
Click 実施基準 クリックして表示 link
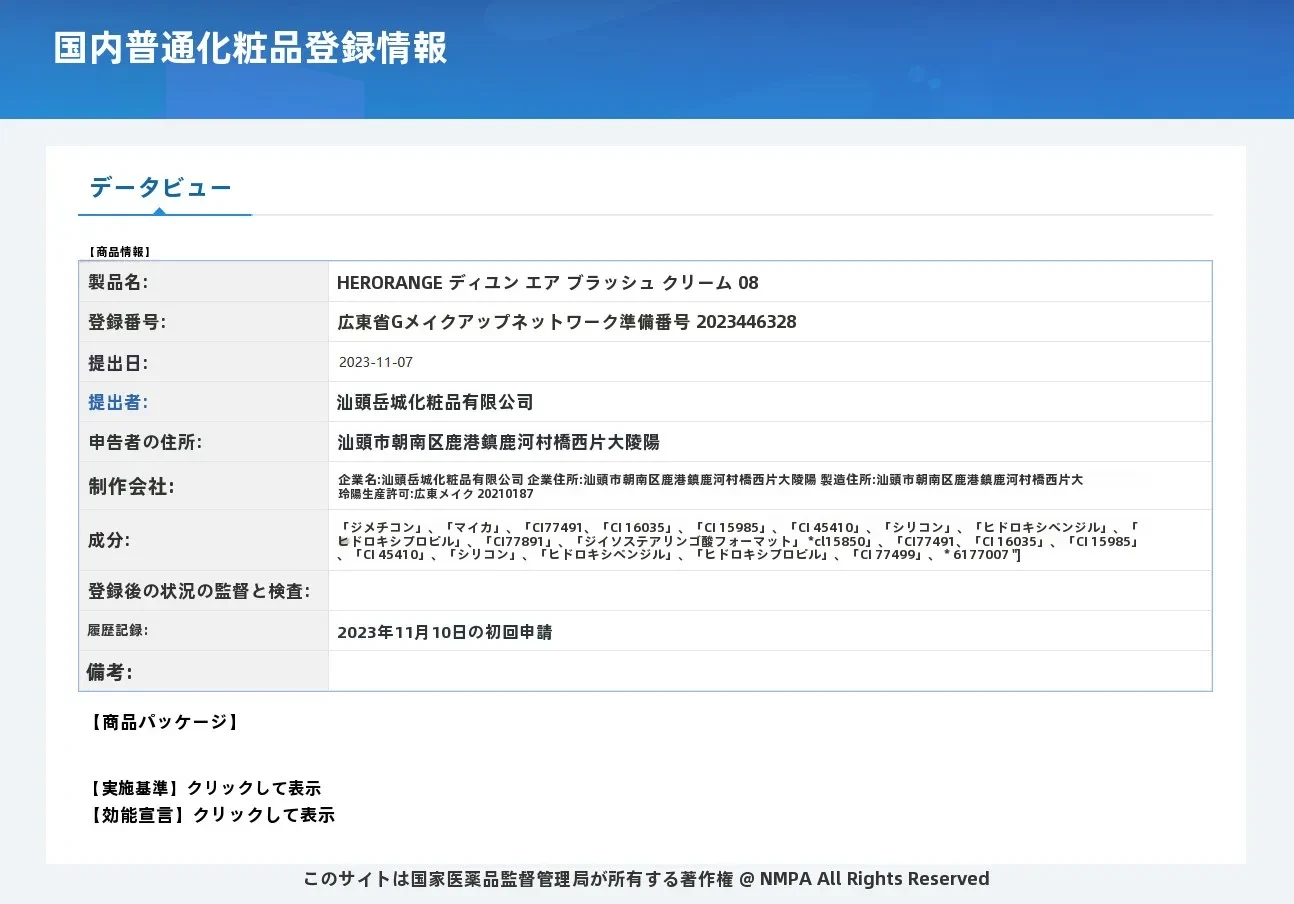[x=205, y=788]
